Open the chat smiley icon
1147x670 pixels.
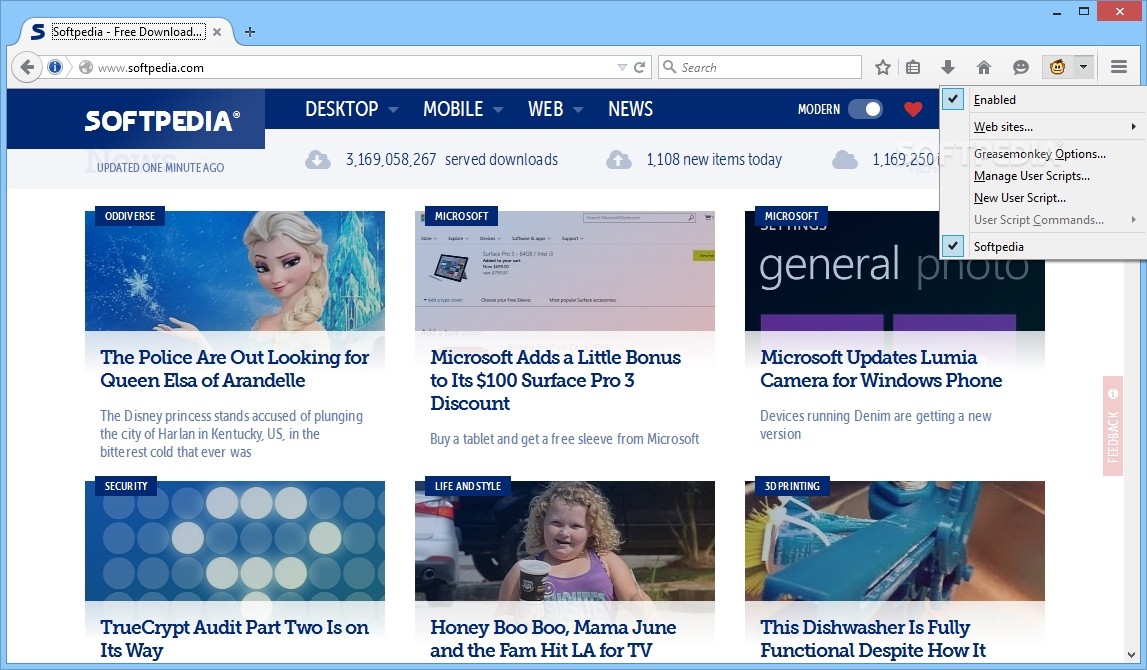(x=1020, y=67)
